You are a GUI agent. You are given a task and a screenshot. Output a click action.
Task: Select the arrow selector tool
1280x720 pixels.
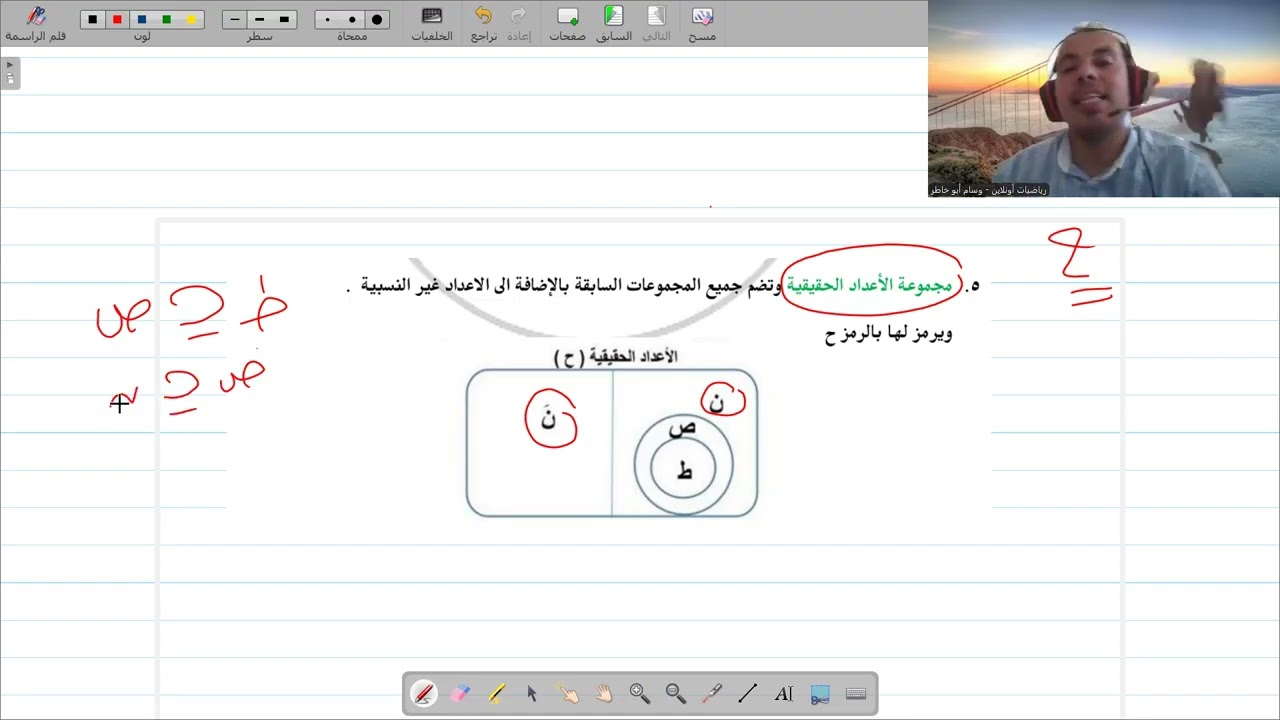pos(532,693)
